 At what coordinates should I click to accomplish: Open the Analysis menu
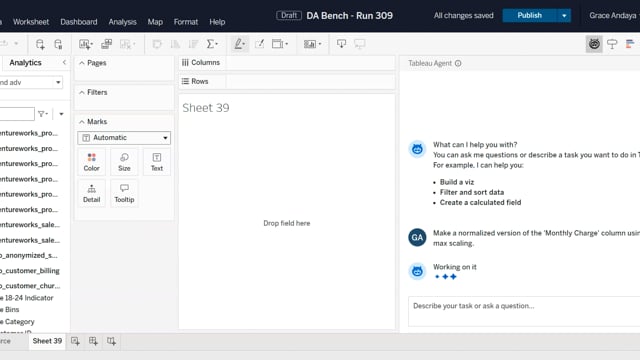(x=122, y=22)
